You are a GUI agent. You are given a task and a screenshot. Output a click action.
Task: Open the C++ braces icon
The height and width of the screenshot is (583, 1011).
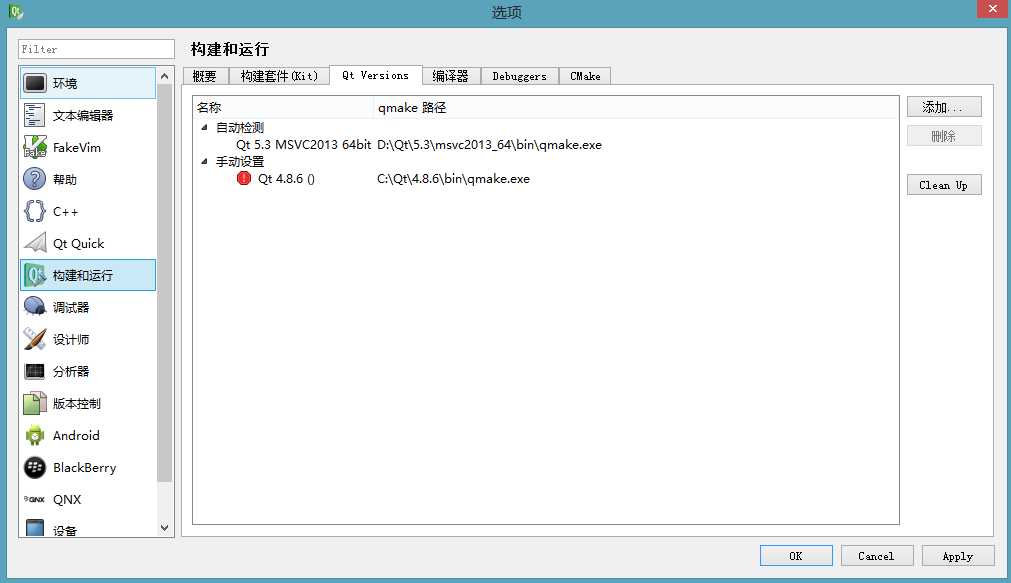pos(35,212)
